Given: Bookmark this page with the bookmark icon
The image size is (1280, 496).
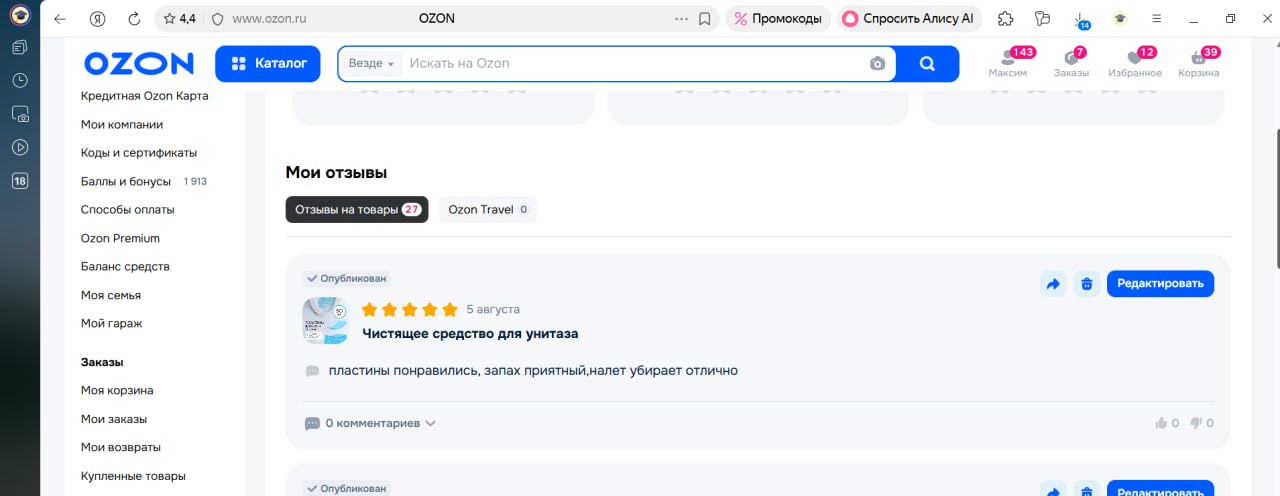Looking at the screenshot, I should pyautogui.click(x=705, y=19).
